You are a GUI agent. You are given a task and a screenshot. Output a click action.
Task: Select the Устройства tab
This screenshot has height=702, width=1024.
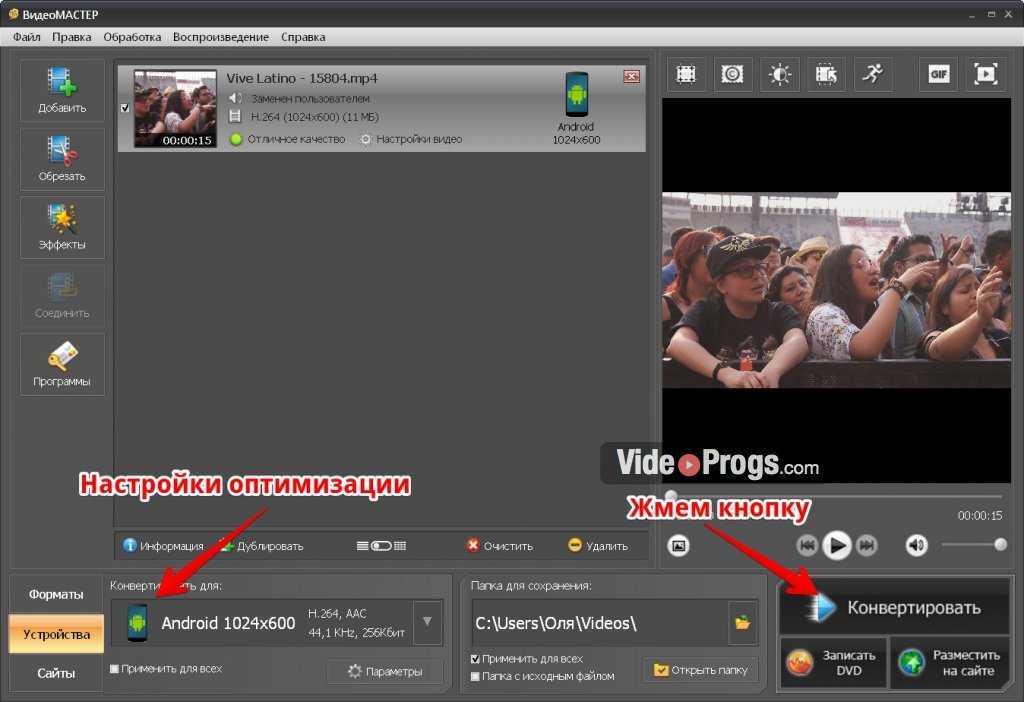pos(56,633)
